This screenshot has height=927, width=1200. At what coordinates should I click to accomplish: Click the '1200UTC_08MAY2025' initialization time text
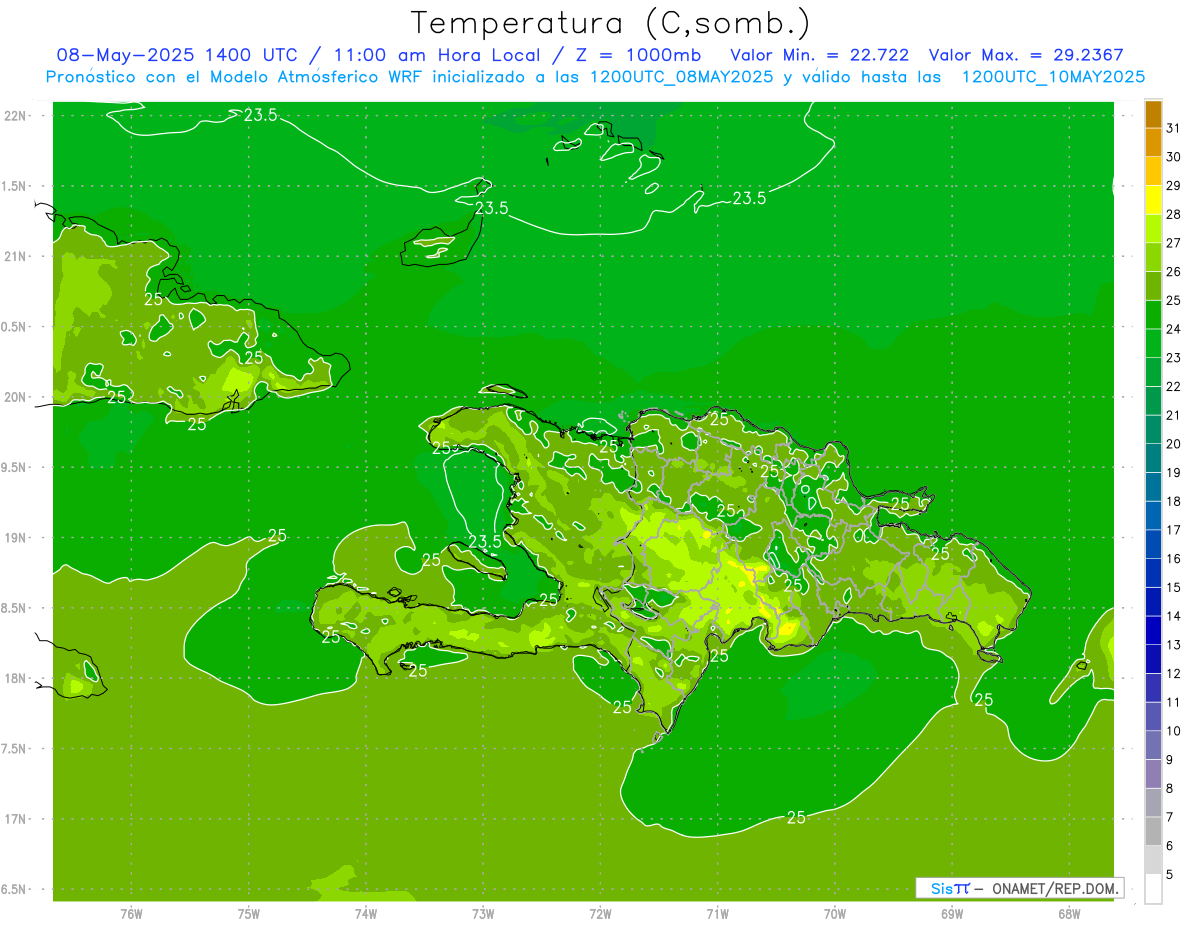pyautogui.click(x=681, y=77)
